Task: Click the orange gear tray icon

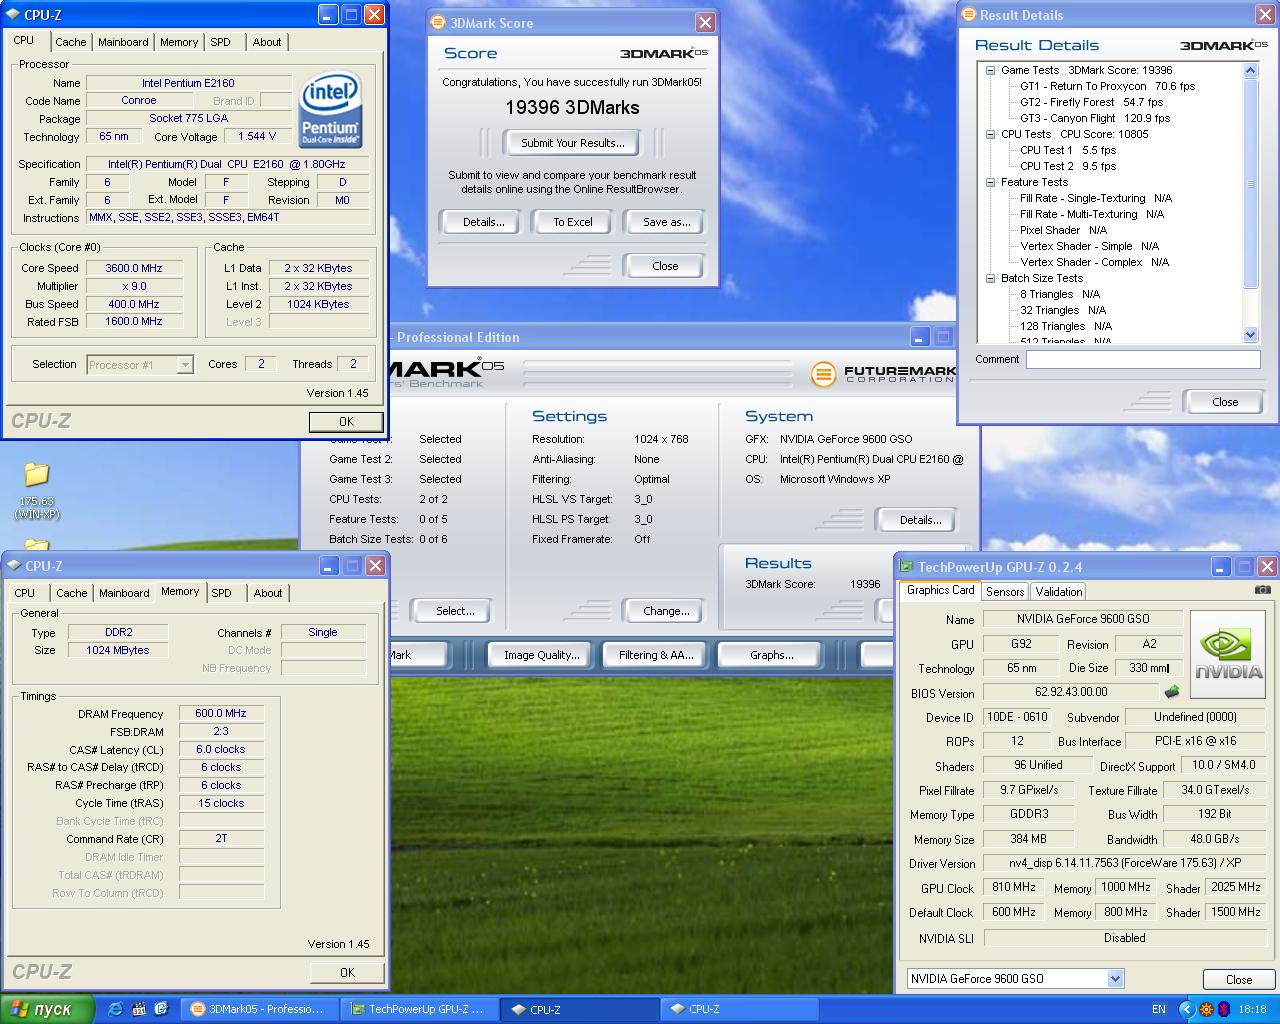Action: 1206,1009
